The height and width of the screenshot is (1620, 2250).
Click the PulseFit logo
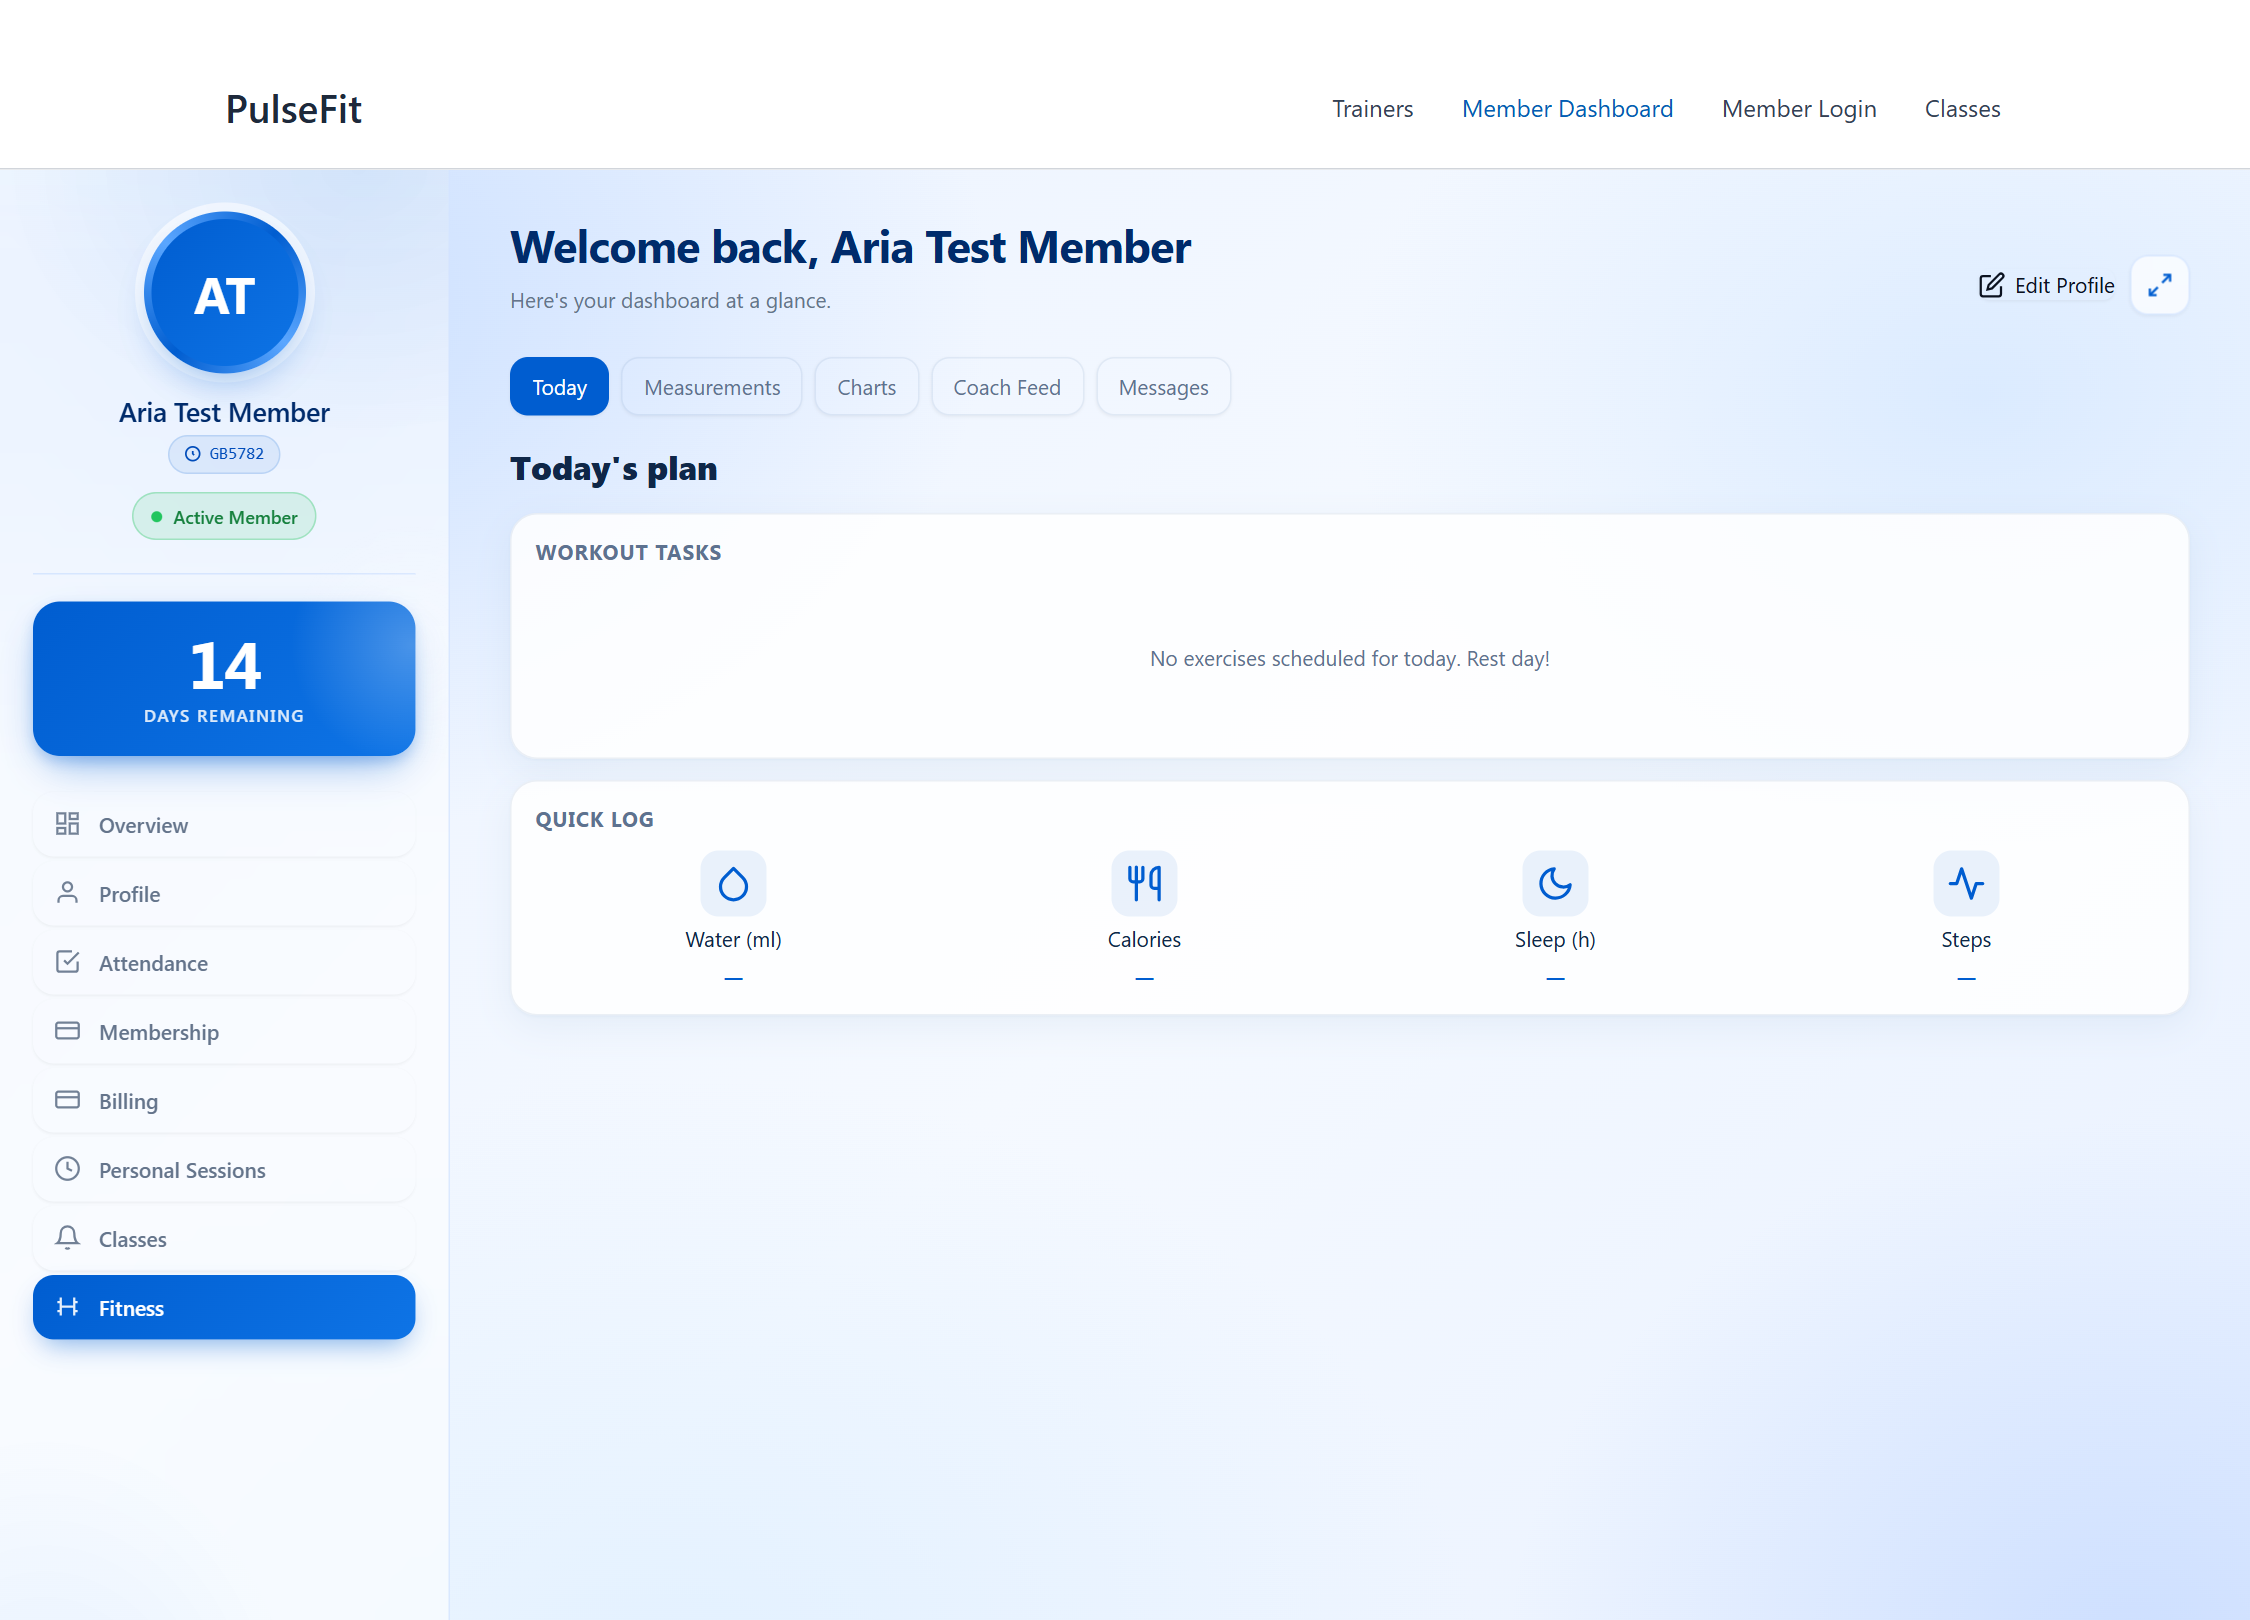(293, 109)
